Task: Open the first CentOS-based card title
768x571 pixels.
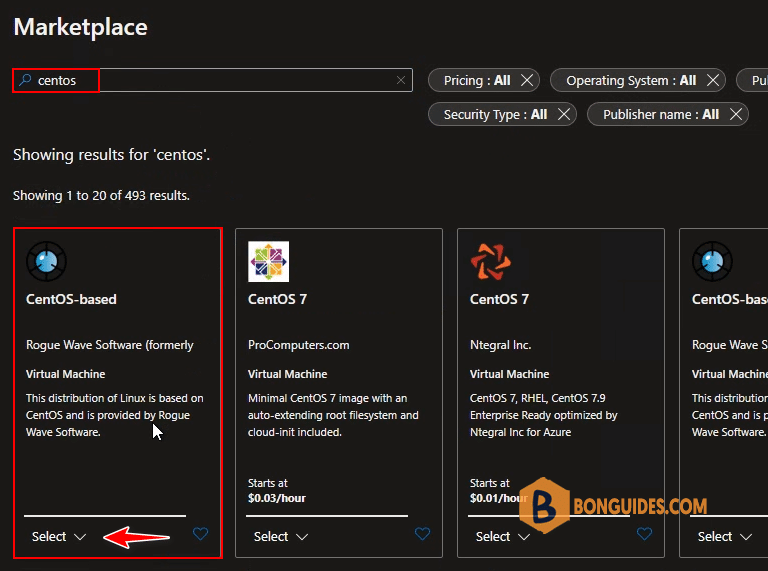Action: click(71, 299)
